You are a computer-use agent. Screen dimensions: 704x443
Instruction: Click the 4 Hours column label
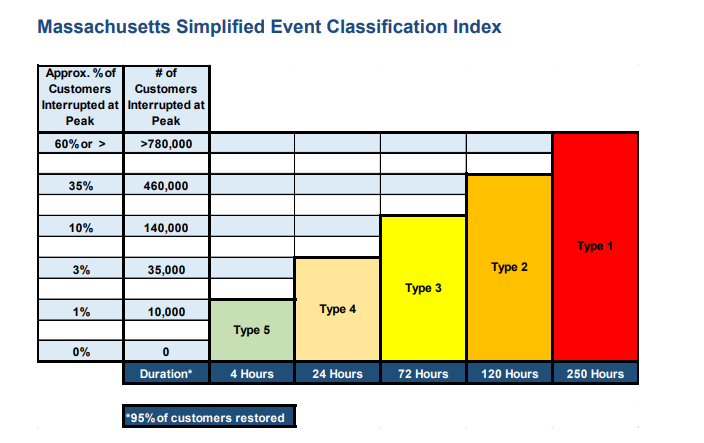tap(252, 373)
